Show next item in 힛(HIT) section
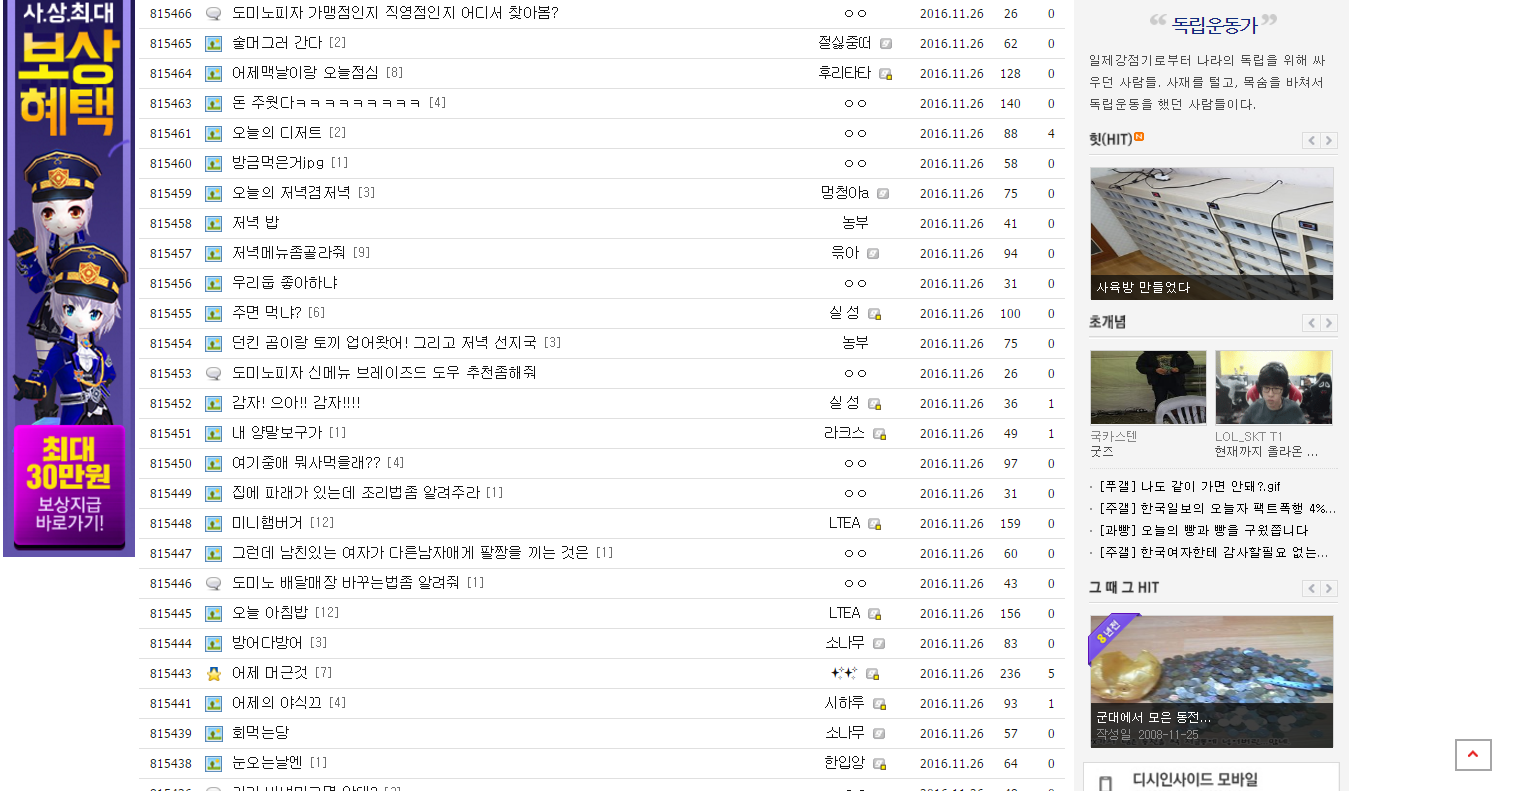Image resolution: width=1518 pixels, height=791 pixels. click(1329, 141)
